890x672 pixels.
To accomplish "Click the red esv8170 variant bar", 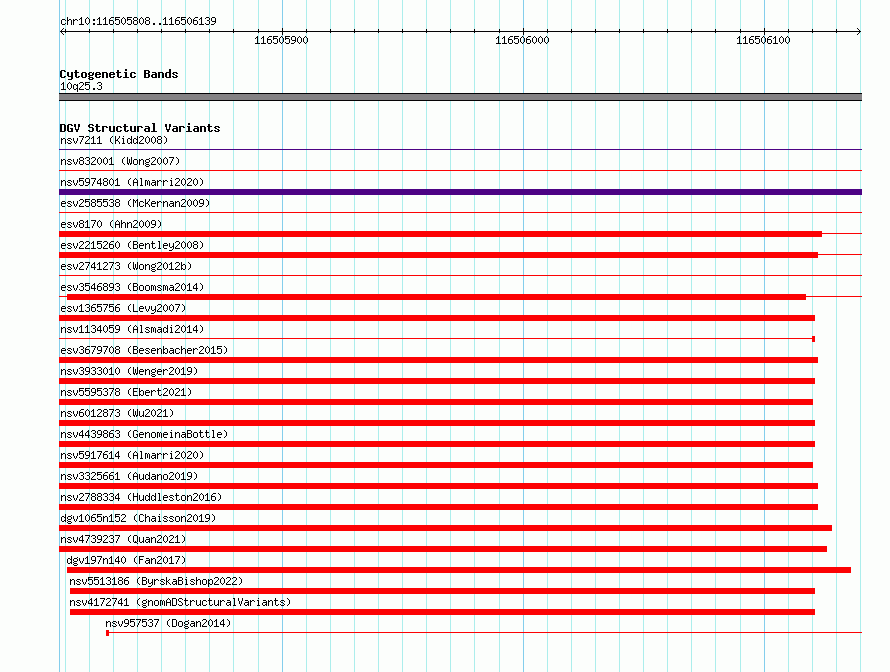I will point(440,234).
